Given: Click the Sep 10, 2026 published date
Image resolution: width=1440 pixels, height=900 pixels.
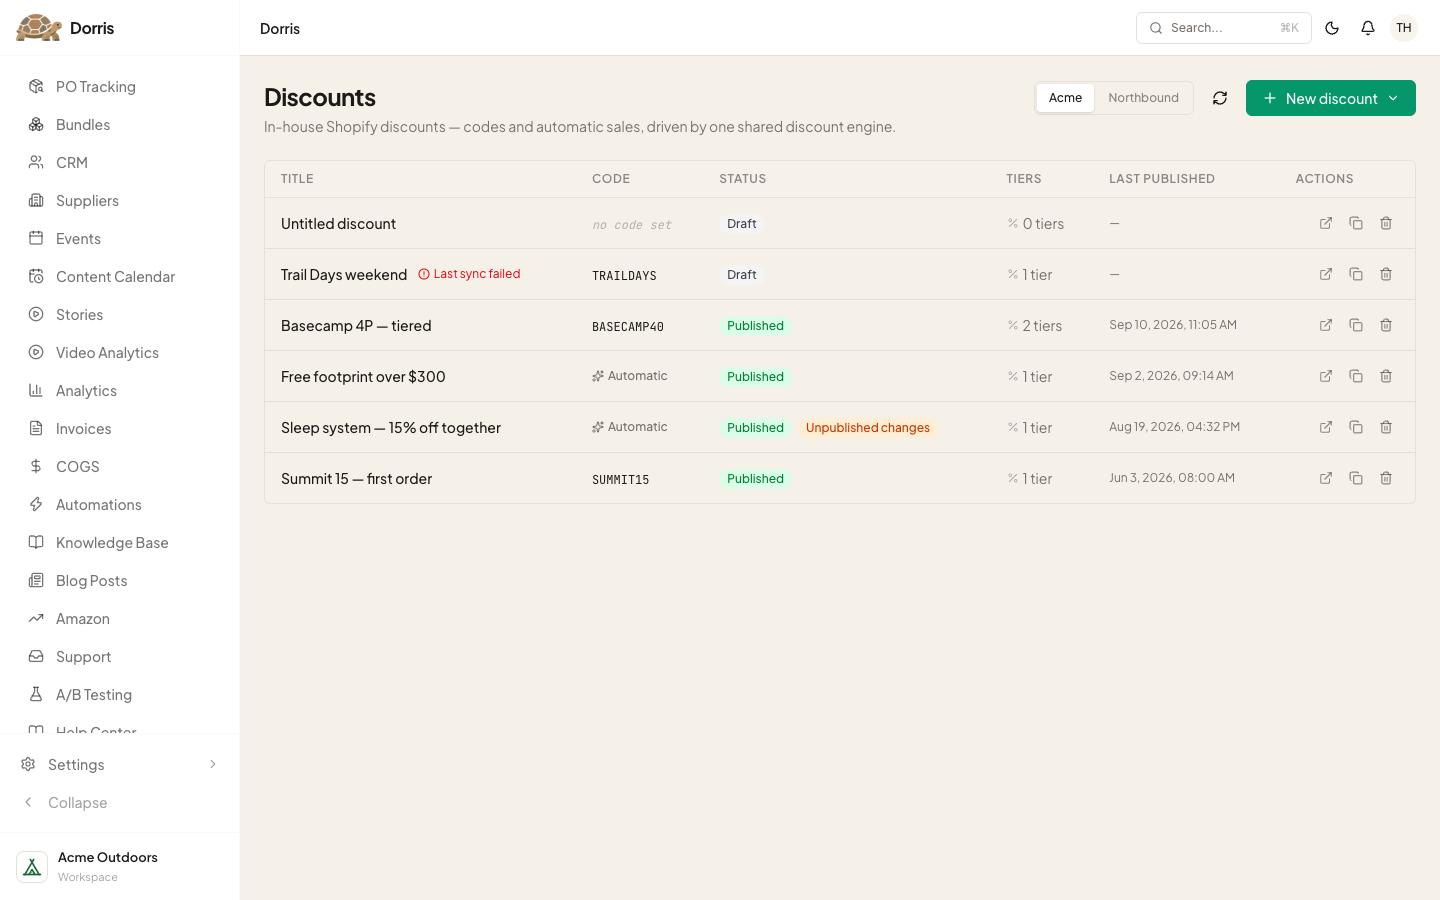Looking at the screenshot, I should click(1173, 325).
